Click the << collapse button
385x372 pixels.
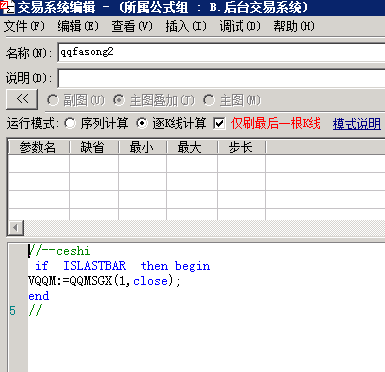(22, 99)
